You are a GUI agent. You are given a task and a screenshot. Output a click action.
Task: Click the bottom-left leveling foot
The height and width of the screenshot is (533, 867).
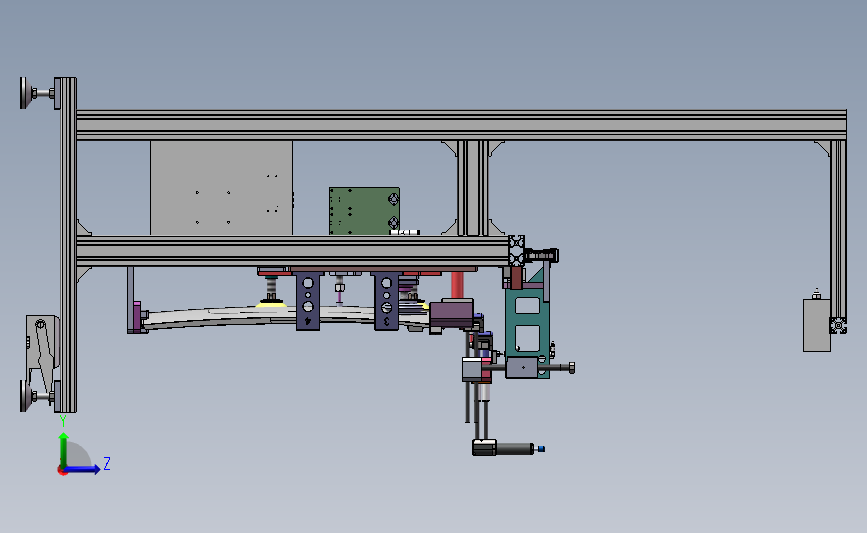pos(37,396)
